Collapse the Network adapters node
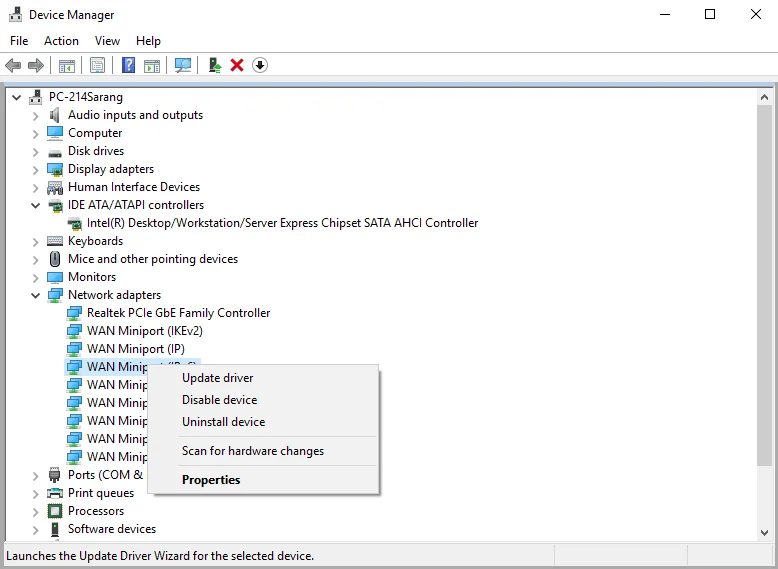 [x=35, y=295]
